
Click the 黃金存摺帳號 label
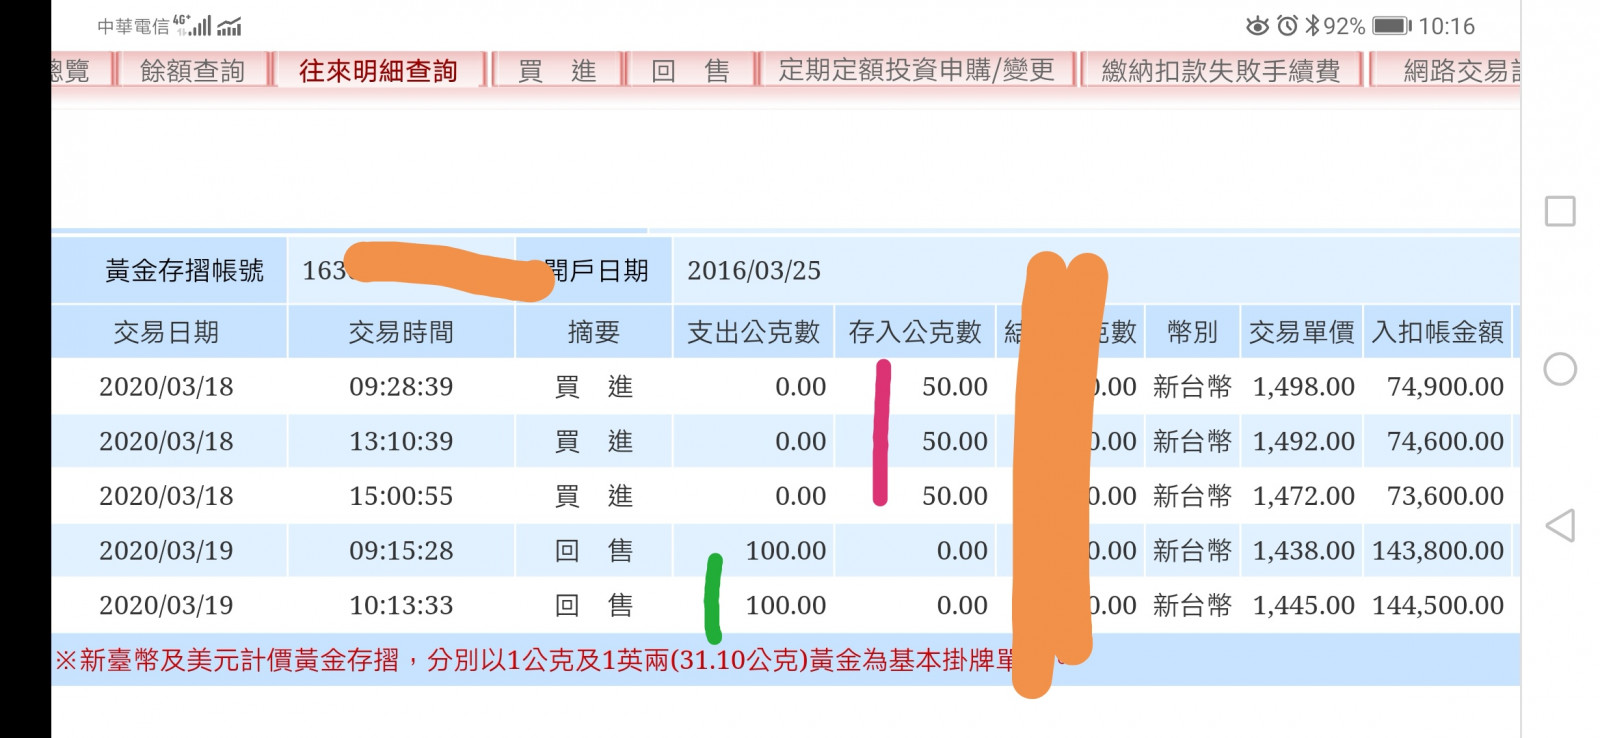[185, 271]
